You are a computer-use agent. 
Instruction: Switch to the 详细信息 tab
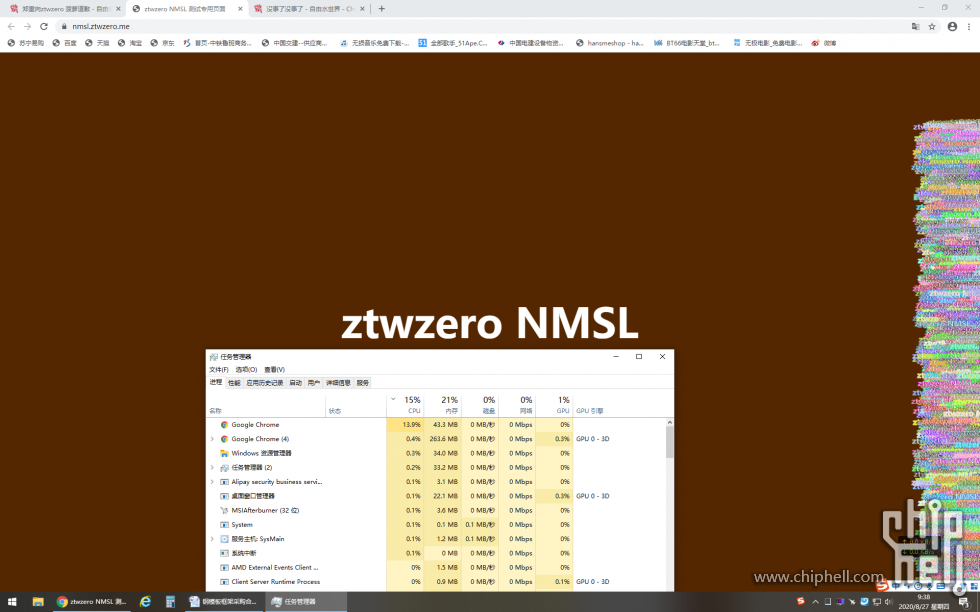click(338, 383)
